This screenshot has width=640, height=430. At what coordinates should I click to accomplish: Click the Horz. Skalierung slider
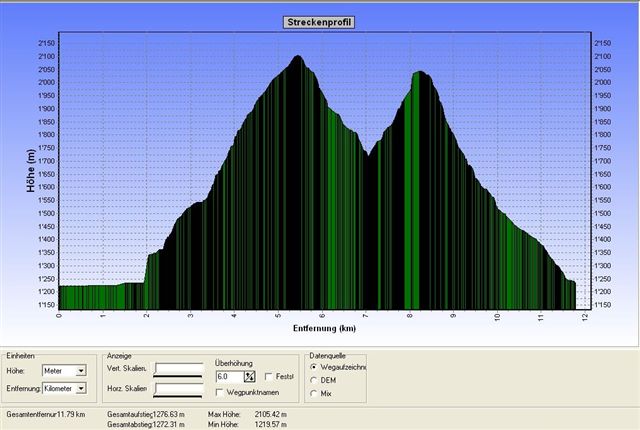pos(178,388)
